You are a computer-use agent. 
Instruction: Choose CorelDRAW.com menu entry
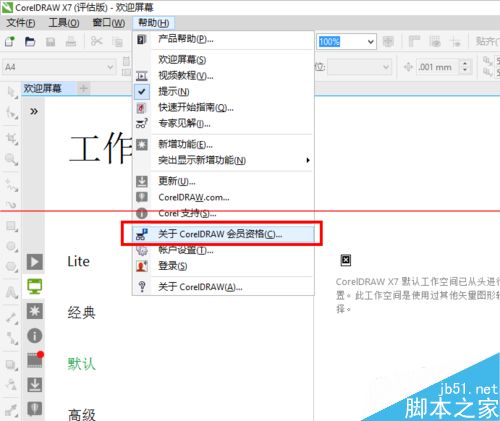coord(223,197)
